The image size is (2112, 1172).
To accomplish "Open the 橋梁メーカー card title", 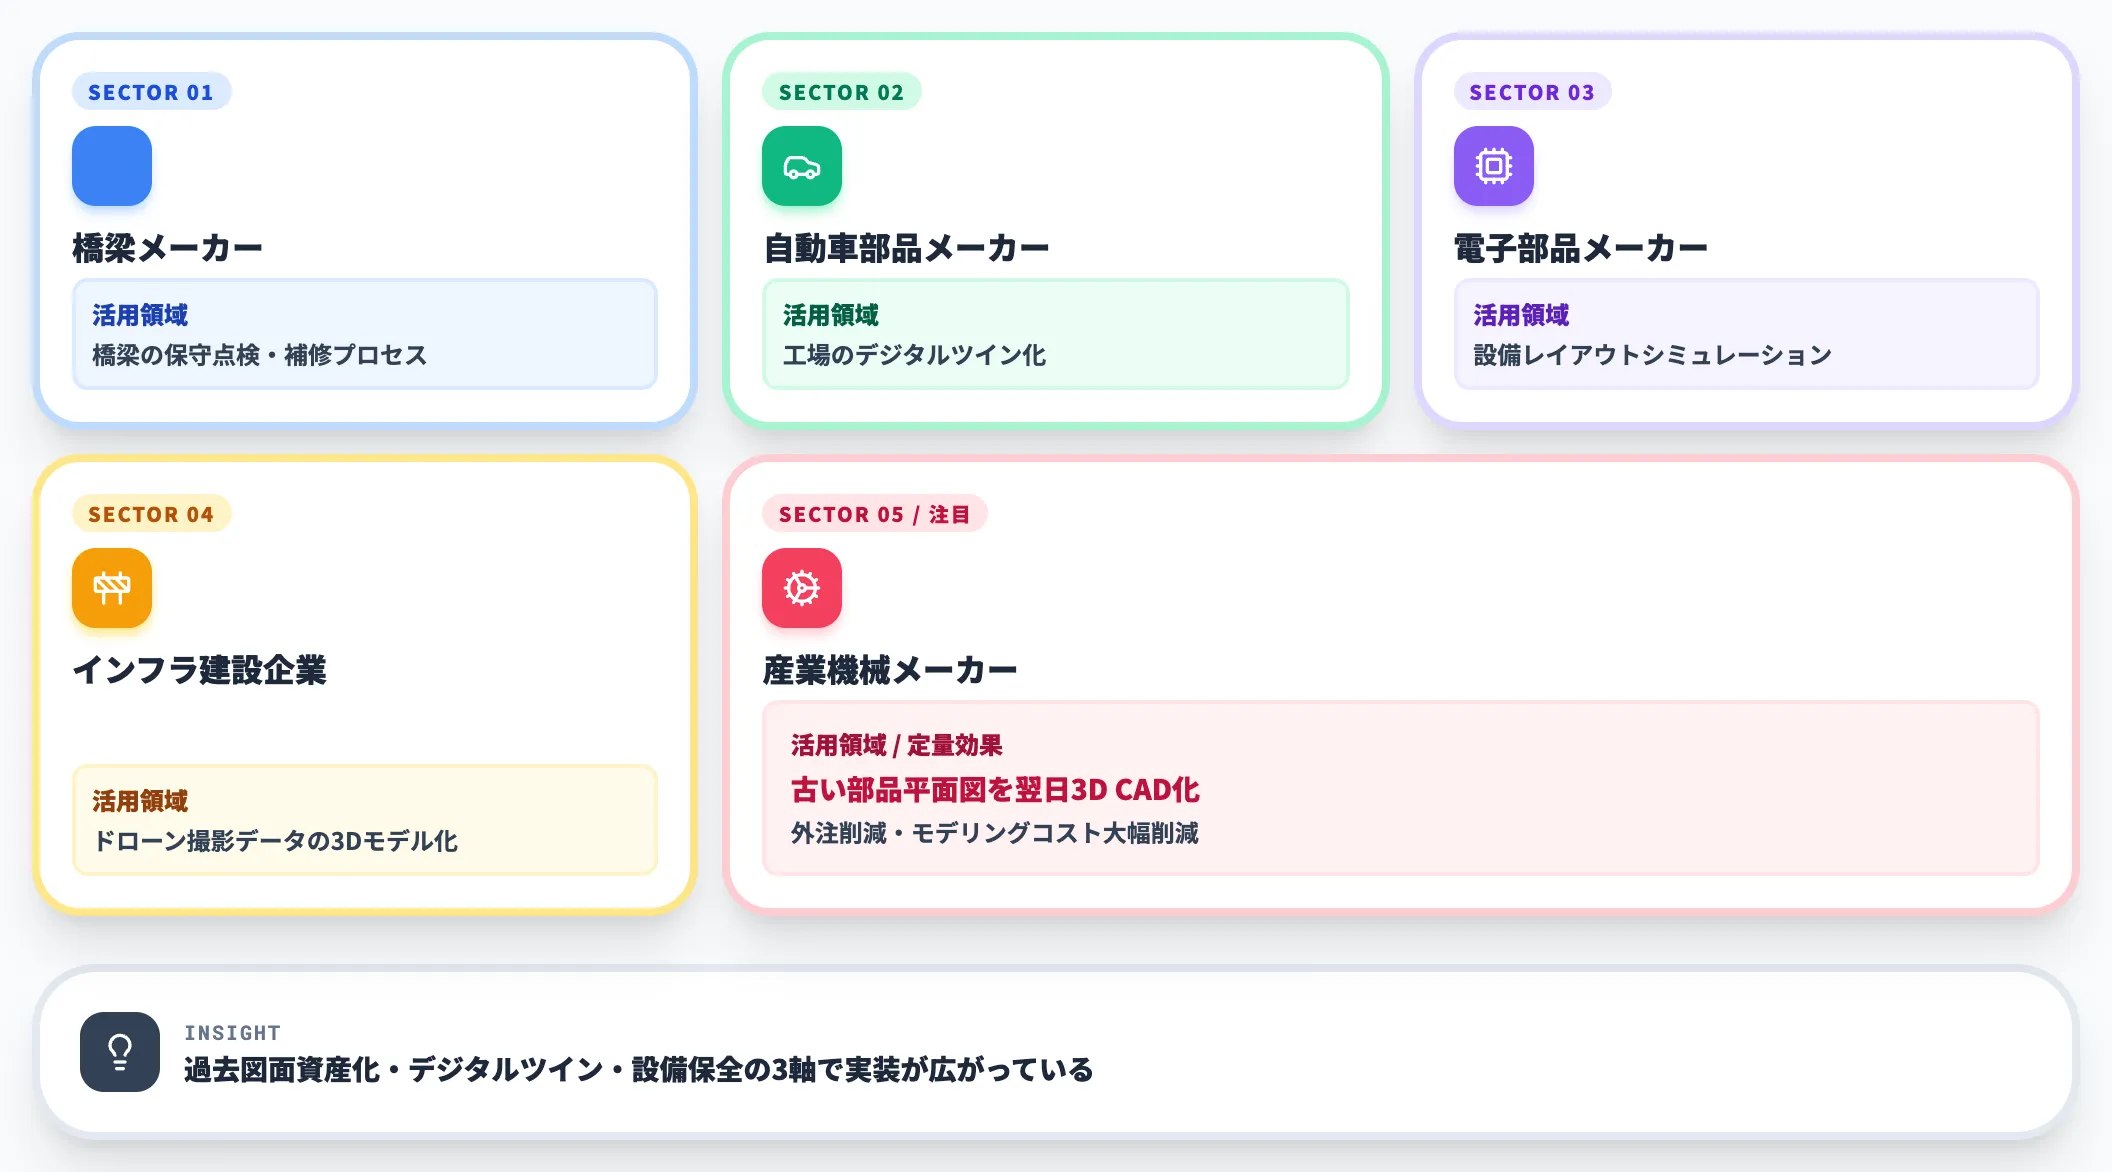I will point(167,248).
